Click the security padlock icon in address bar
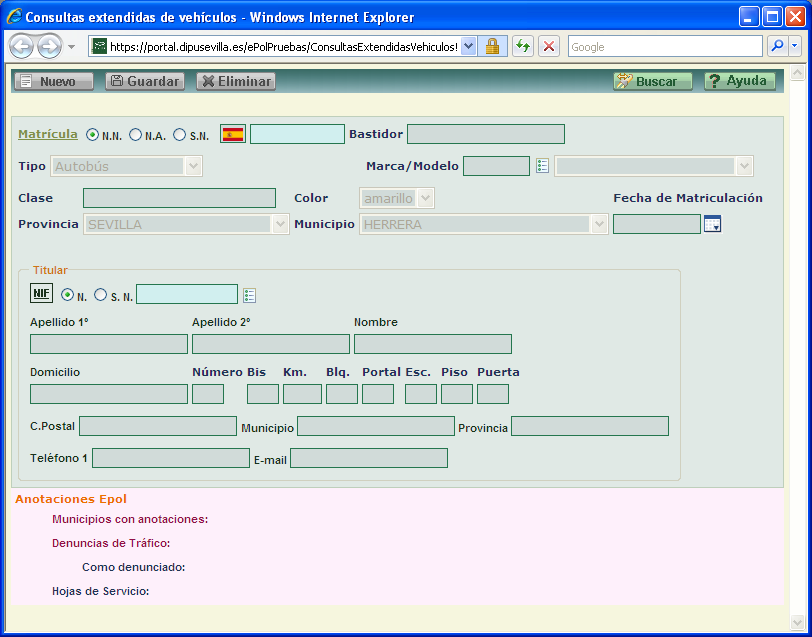 [492, 47]
